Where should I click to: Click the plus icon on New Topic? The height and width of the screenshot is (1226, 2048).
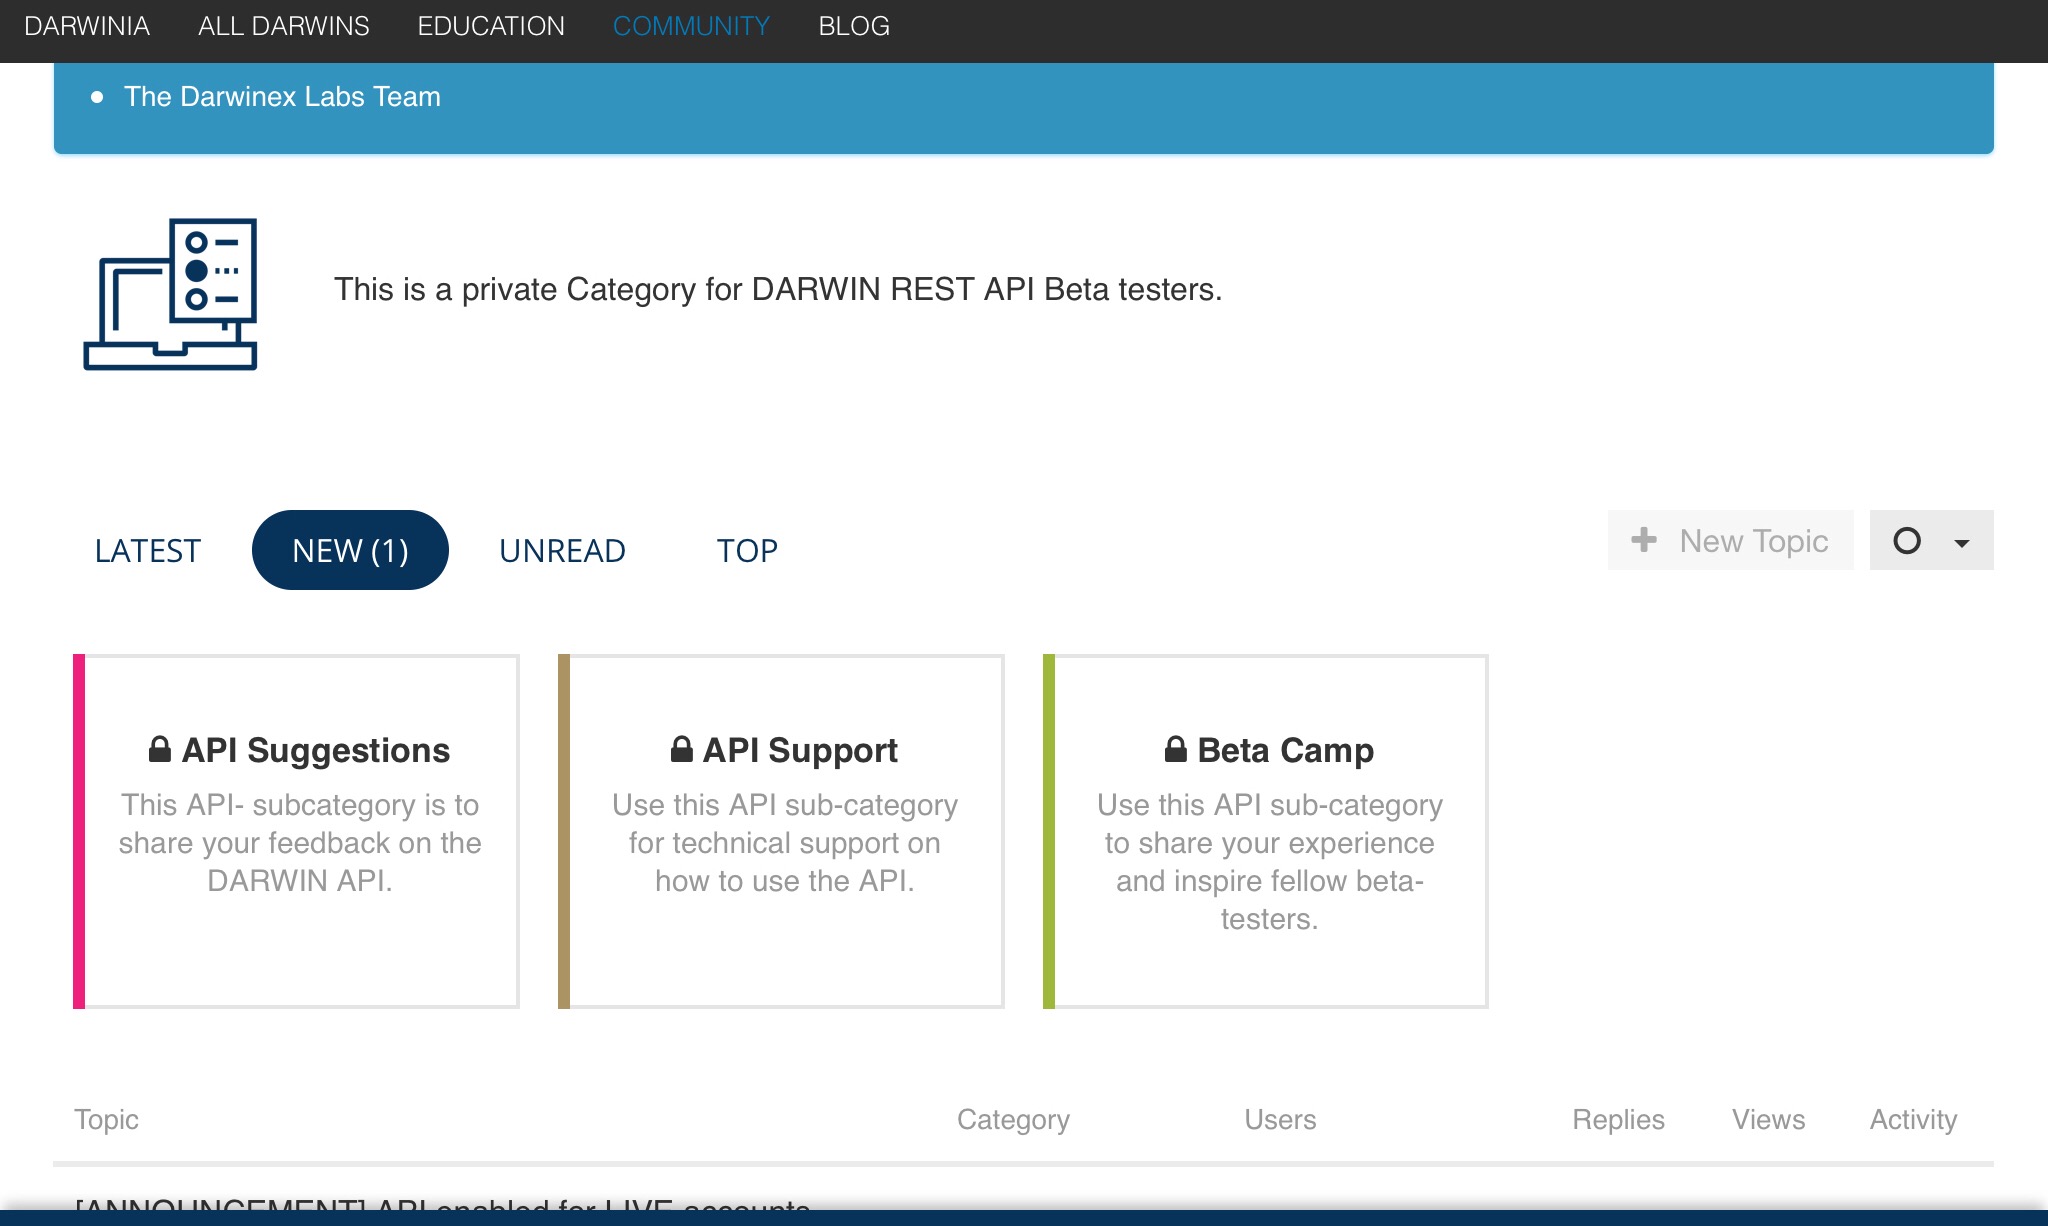click(1644, 540)
